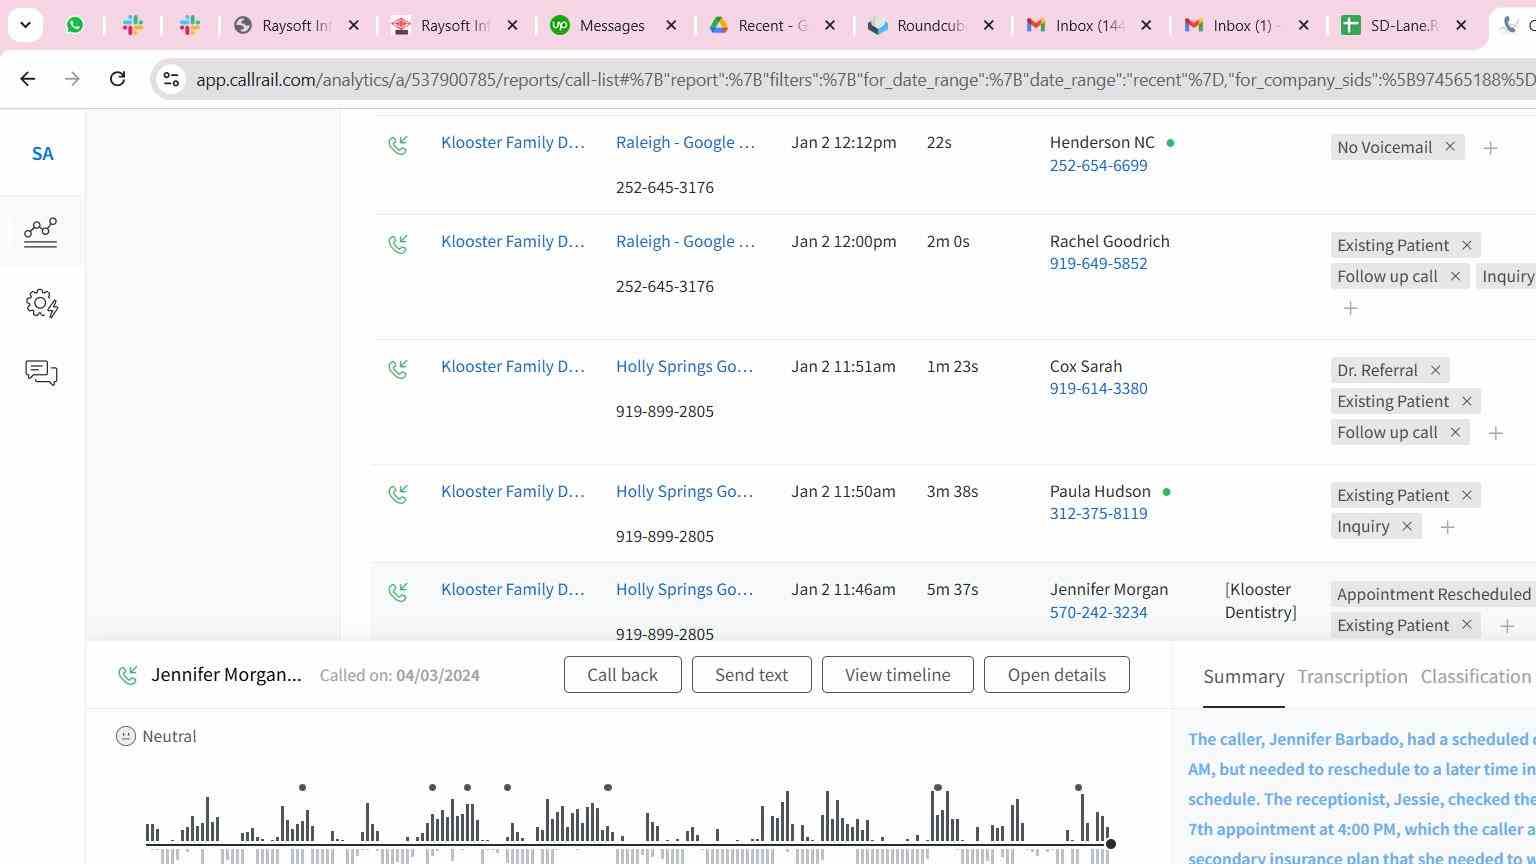This screenshot has width=1536, height=864.
Task: Switch to the Messages browser tab
Action: (x=611, y=25)
